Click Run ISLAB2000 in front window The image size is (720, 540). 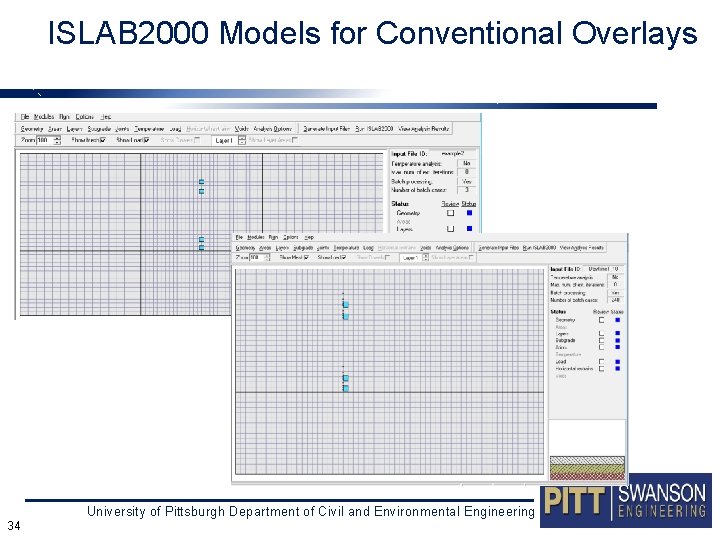(540, 248)
